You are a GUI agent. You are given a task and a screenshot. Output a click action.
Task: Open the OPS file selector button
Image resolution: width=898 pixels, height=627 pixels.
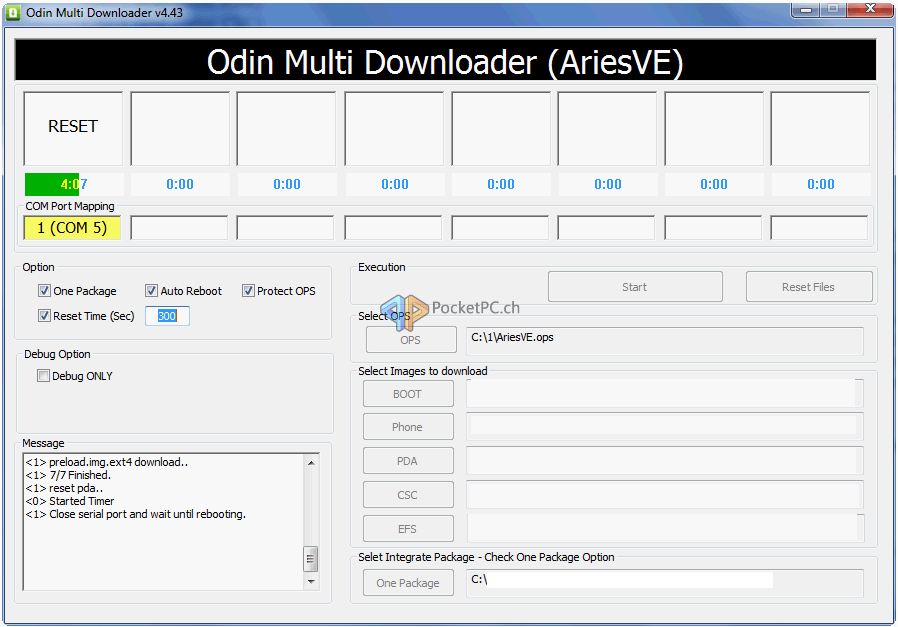click(411, 340)
